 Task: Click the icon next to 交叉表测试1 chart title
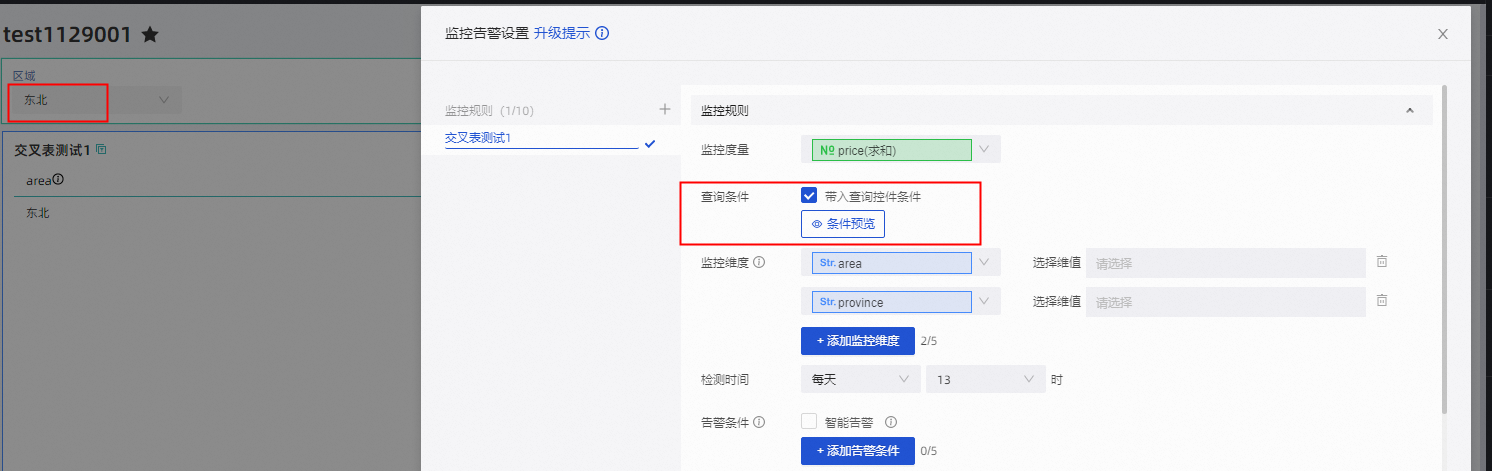pos(101,150)
